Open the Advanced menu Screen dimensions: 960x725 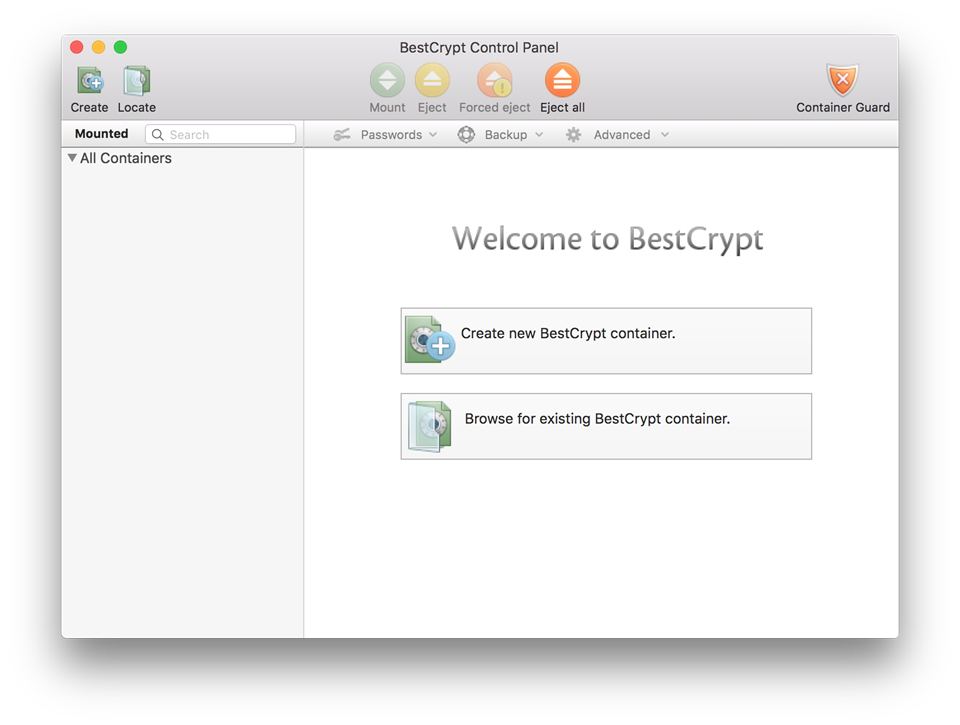617,135
